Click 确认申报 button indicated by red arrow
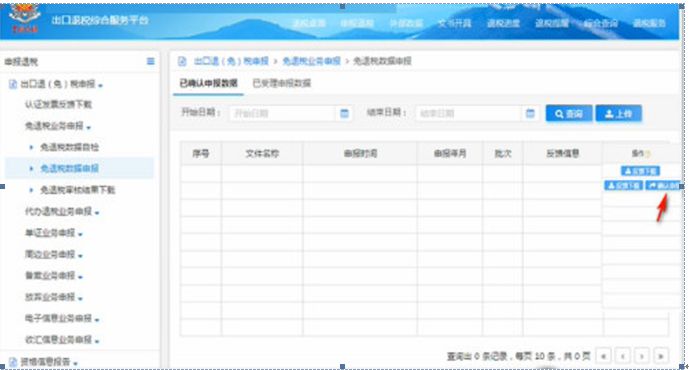 (663, 185)
